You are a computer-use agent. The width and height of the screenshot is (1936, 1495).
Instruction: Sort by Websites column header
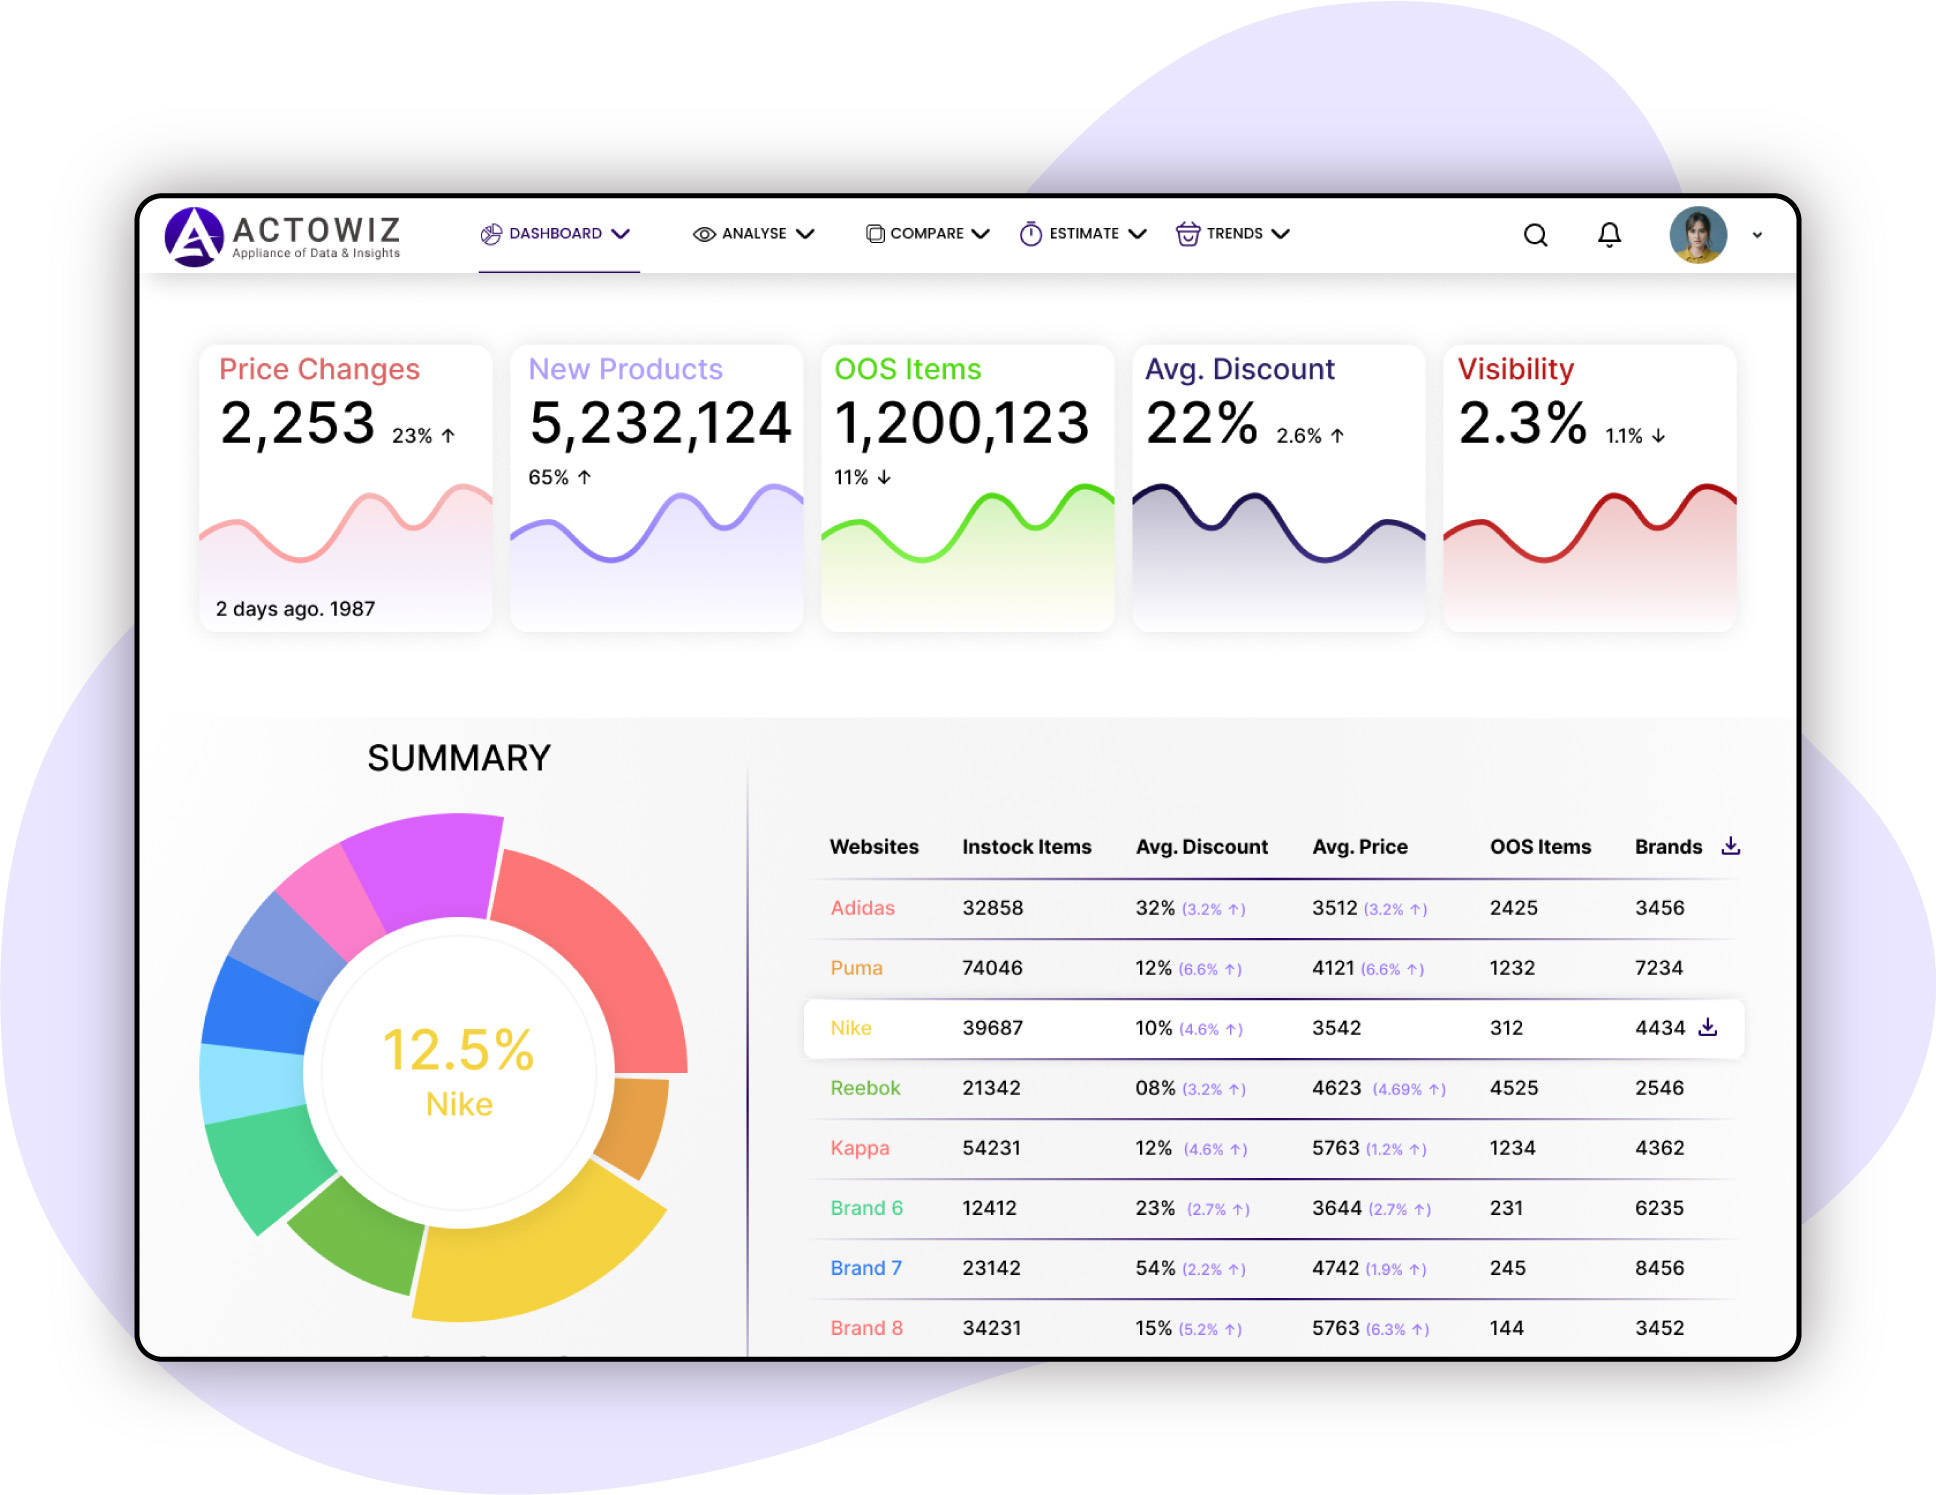click(874, 847)
